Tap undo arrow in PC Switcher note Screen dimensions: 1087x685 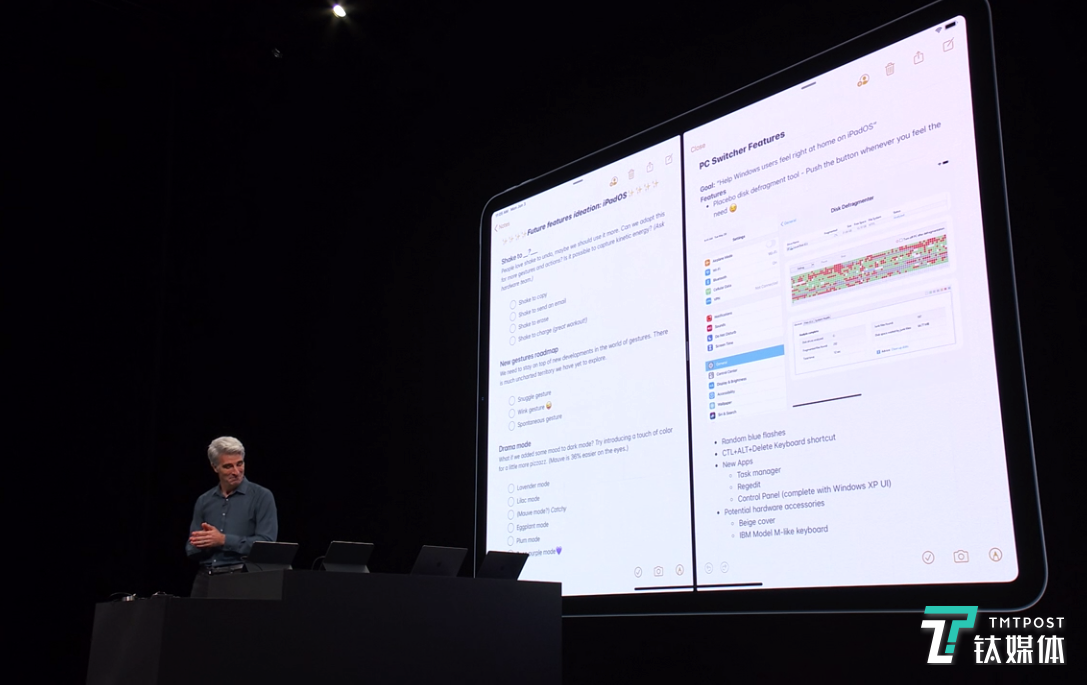tap(708, 567)
